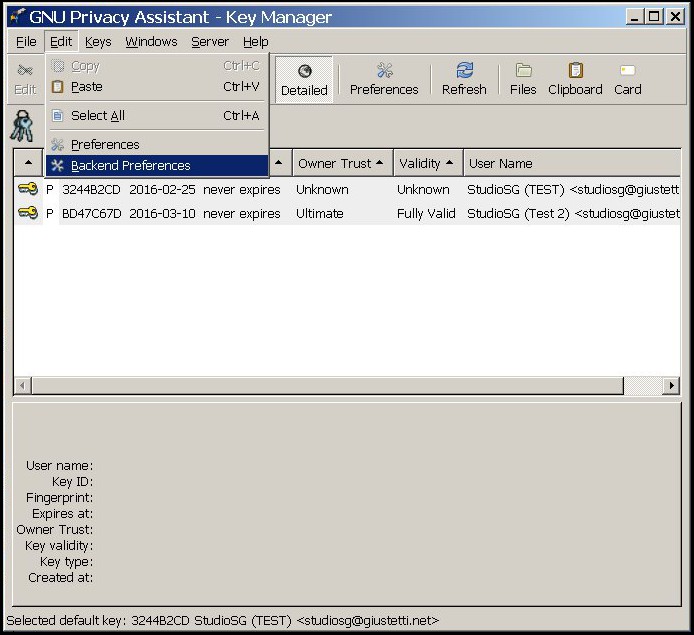Minimize the Key Manager window
The image size is (694, 635).
coord(634,17)
